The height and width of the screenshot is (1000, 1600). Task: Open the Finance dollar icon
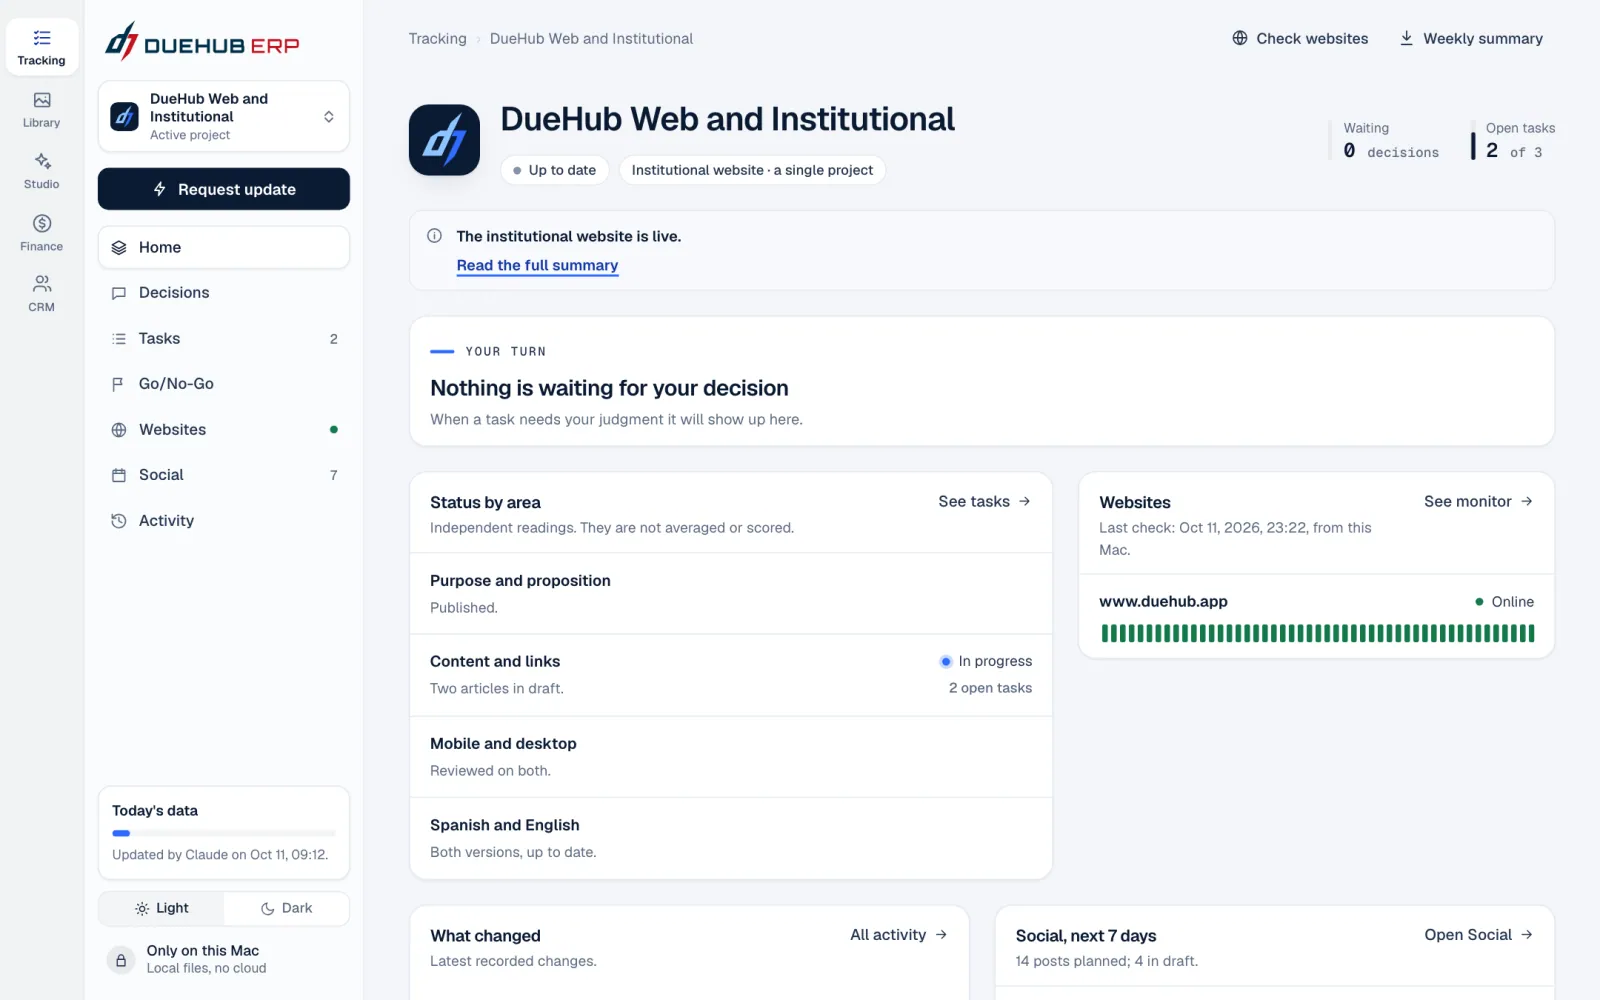pyautogui.click(x=41, y=233)
